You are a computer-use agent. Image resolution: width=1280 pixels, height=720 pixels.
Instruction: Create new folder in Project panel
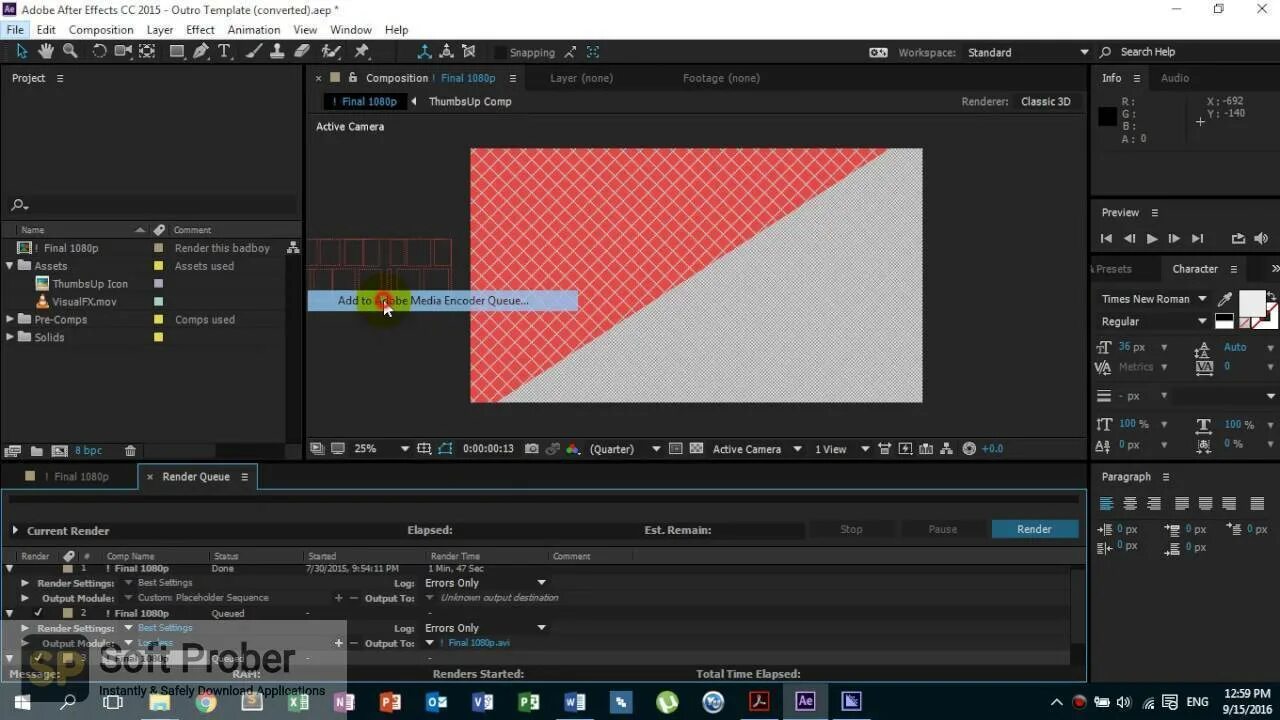point(37,451)
